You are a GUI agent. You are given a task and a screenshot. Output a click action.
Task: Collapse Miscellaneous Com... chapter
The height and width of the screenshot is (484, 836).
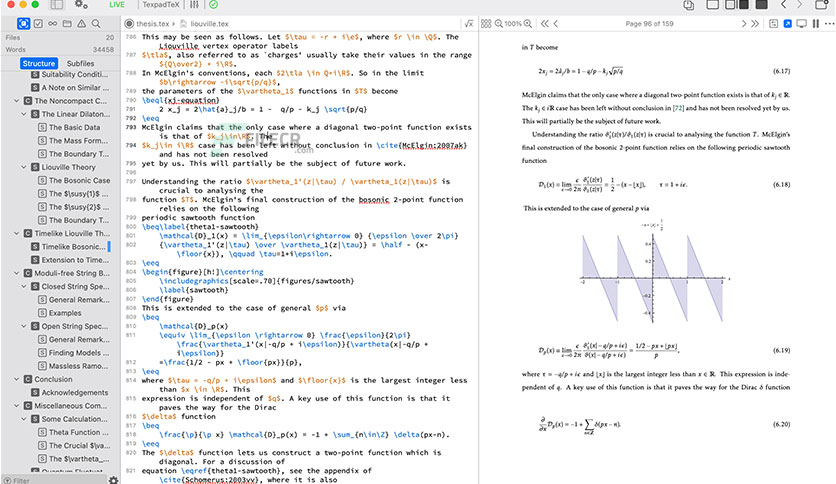(17, 406)
